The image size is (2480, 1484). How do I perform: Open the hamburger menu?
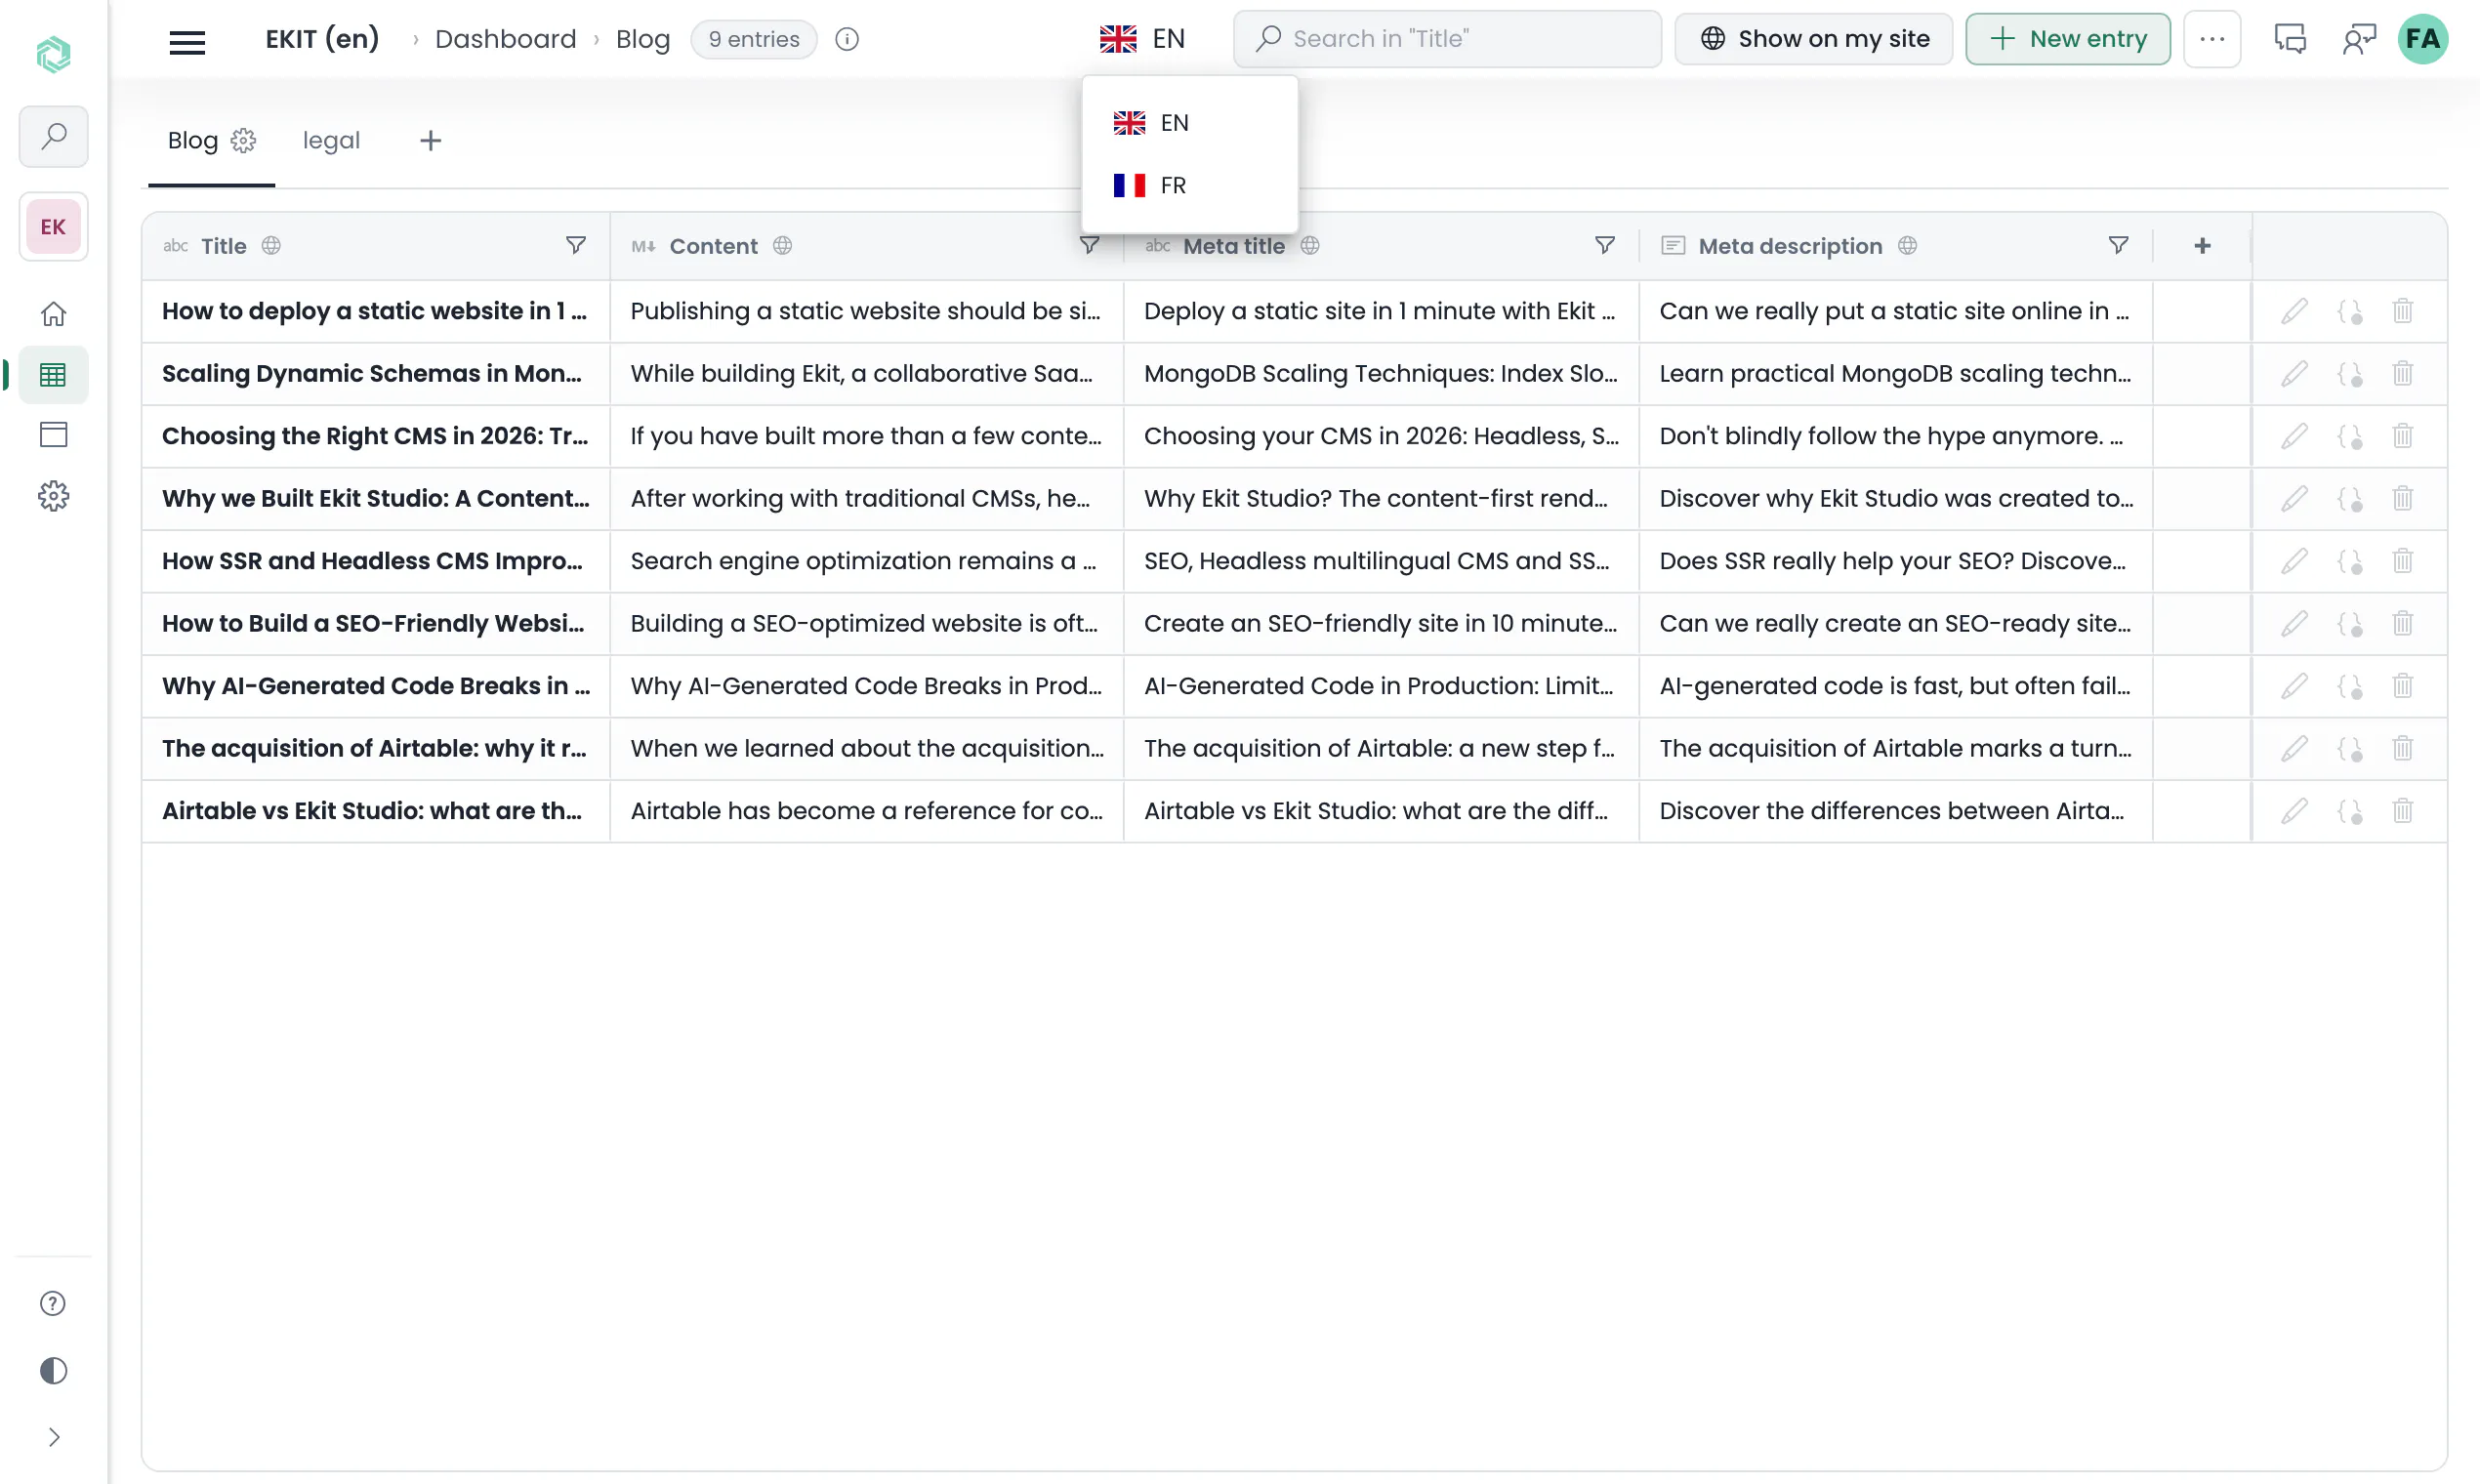pyautogui.click(x=187, y=40)
